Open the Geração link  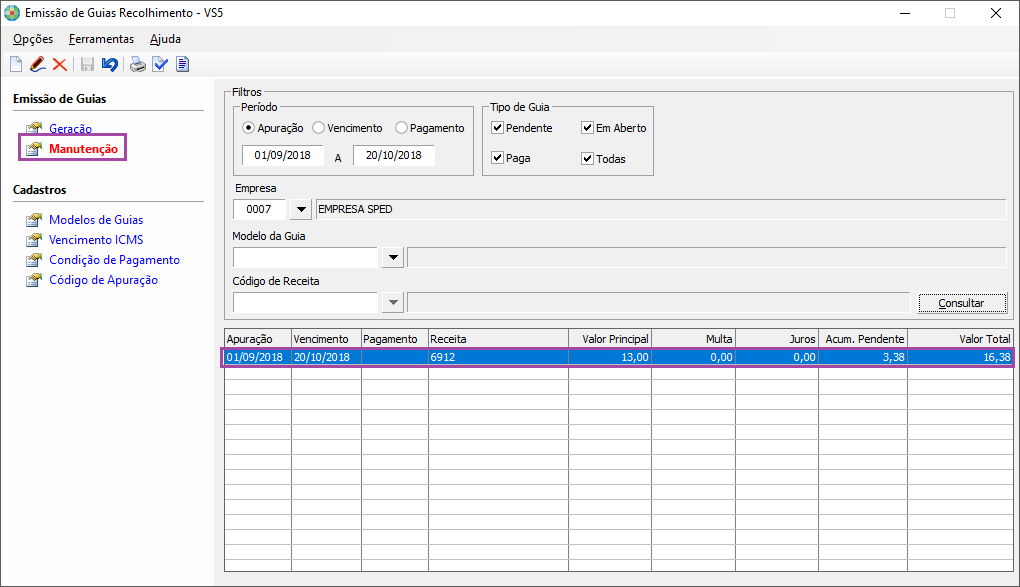click(x=70, y=128)
